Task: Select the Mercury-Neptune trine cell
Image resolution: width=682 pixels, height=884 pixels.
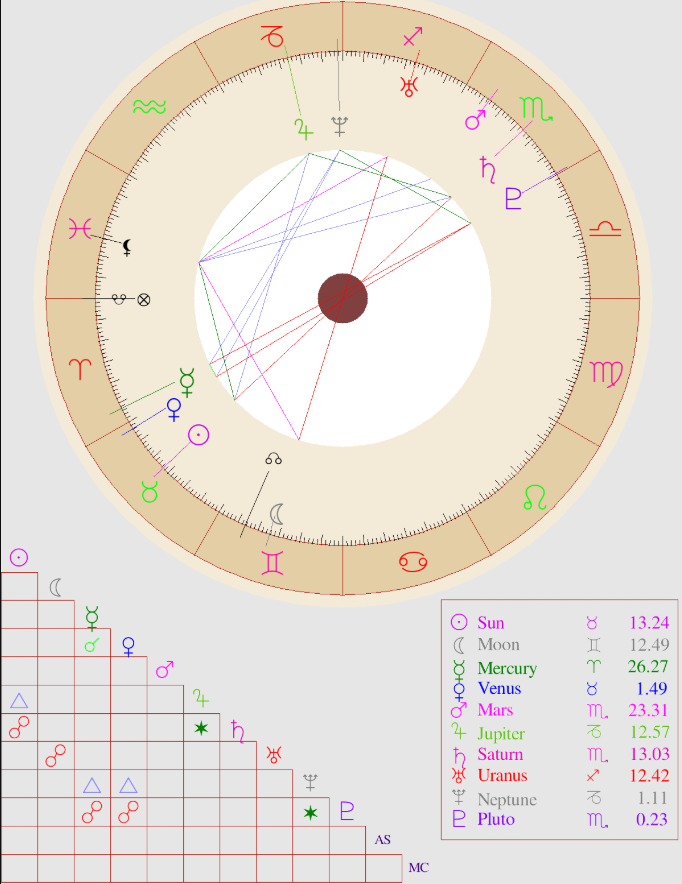Action: point(92,784)
